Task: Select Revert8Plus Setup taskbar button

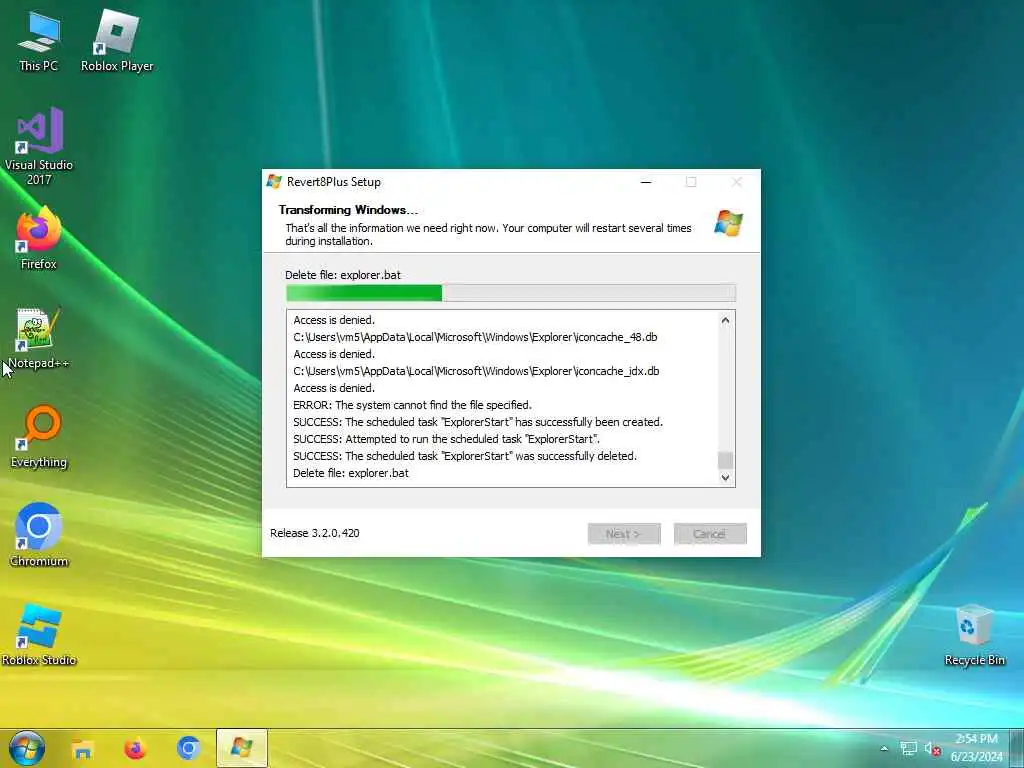Action: click(242, 748)
